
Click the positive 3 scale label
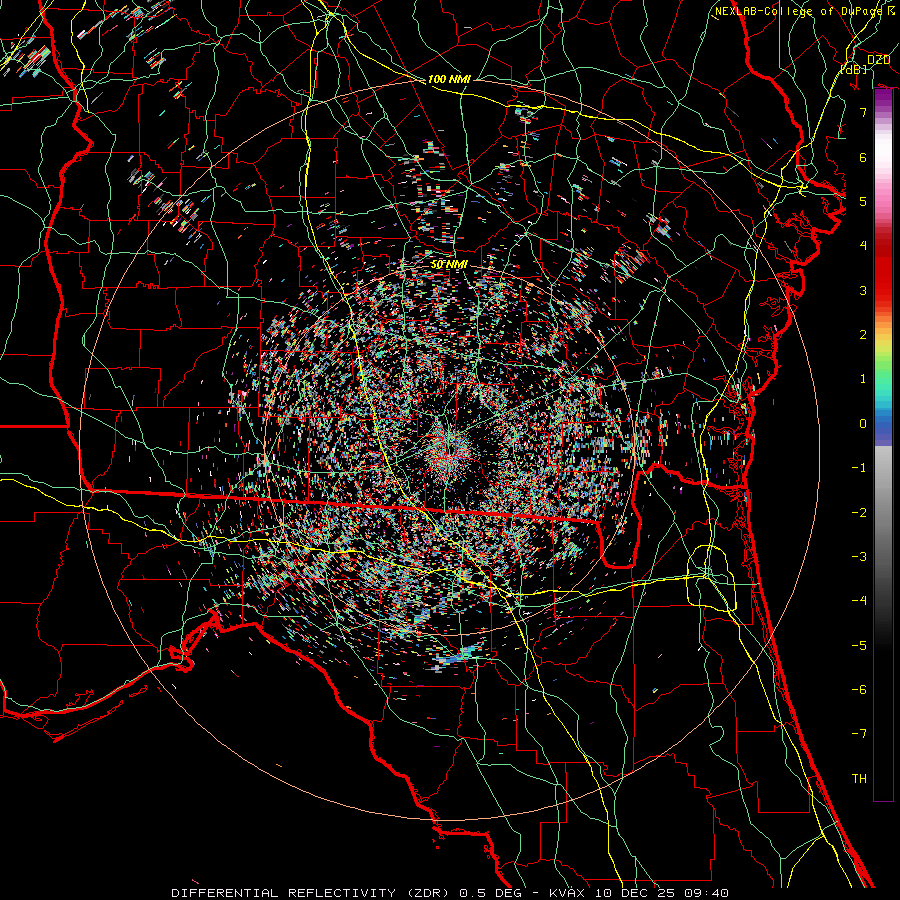pyautogui.click(x=863, y=290)
